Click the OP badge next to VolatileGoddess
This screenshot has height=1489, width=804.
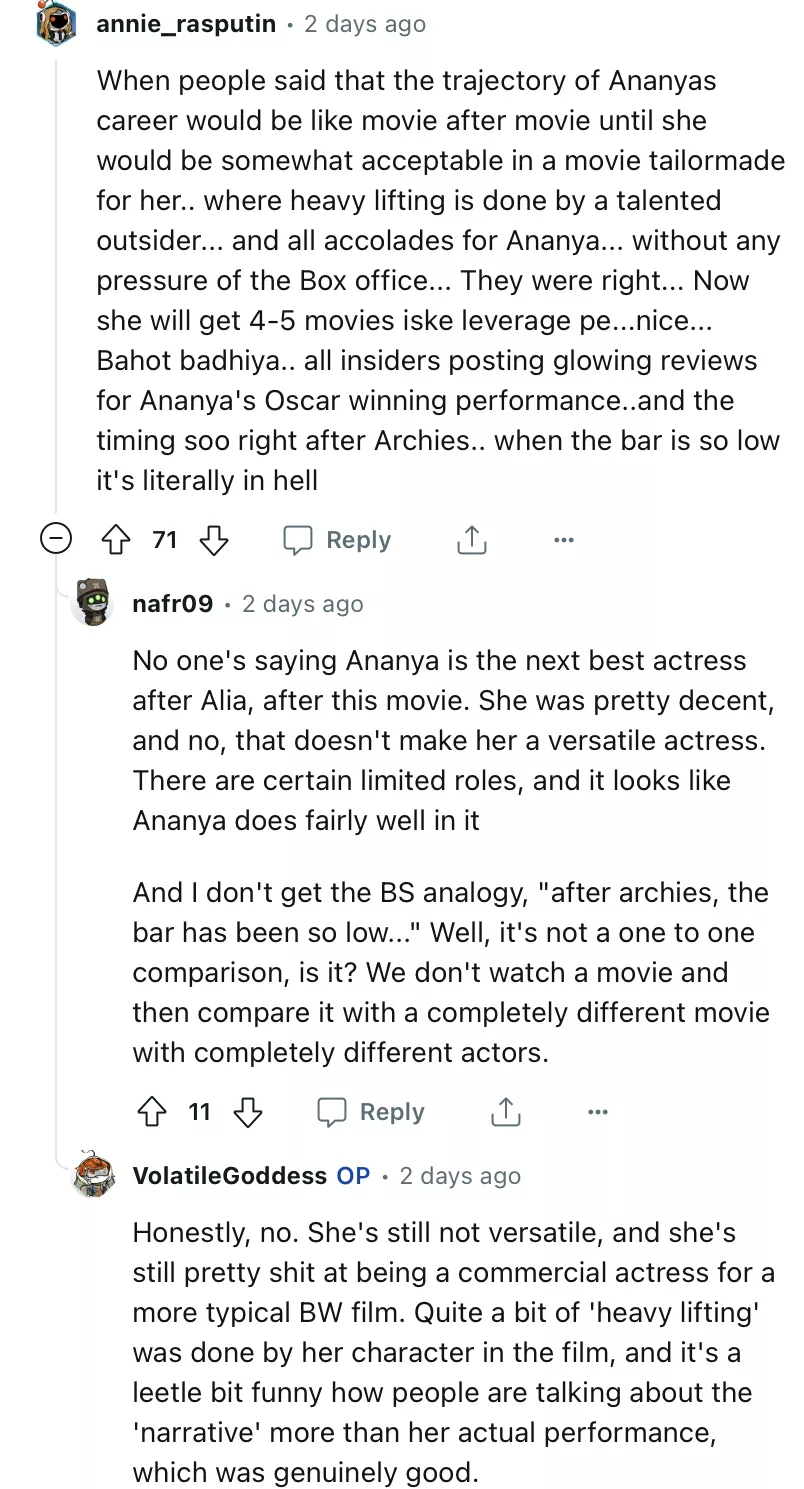tap(353, 1176)
